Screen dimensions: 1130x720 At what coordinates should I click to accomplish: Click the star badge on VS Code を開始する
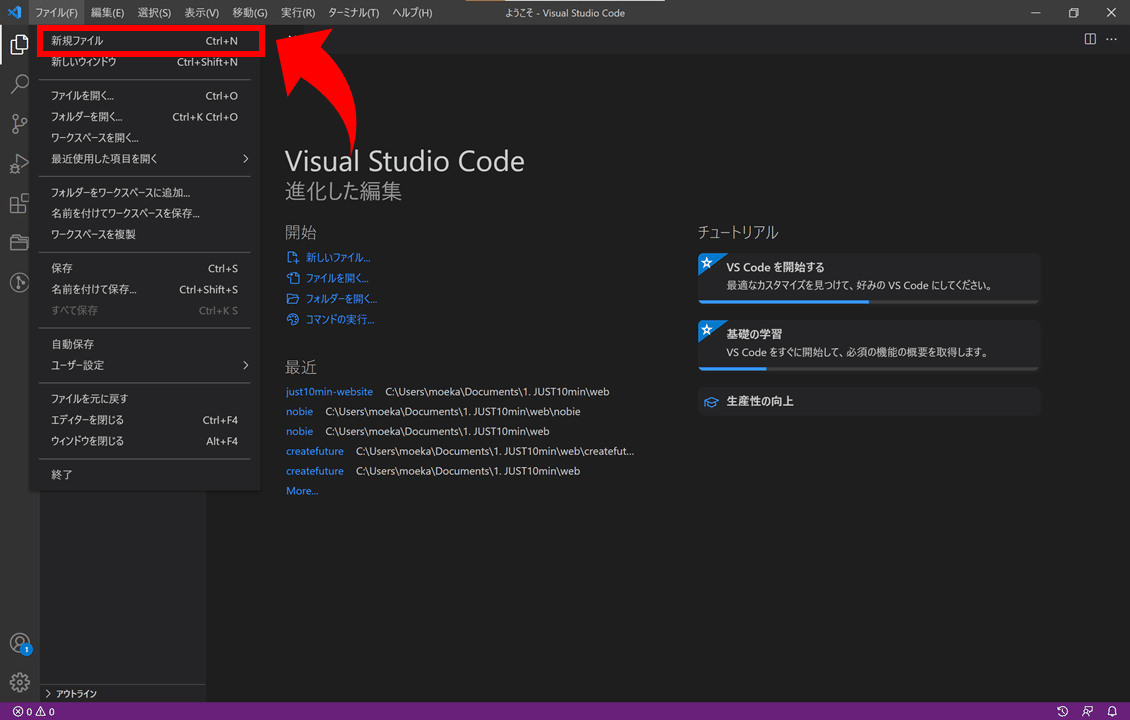[708, 263]
